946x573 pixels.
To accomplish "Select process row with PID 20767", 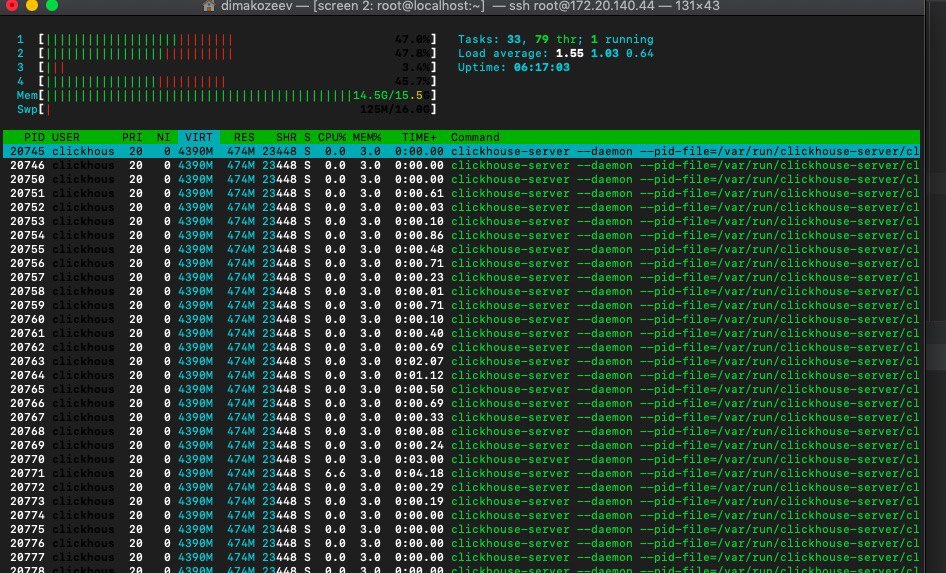I will [x=462, y=417].
